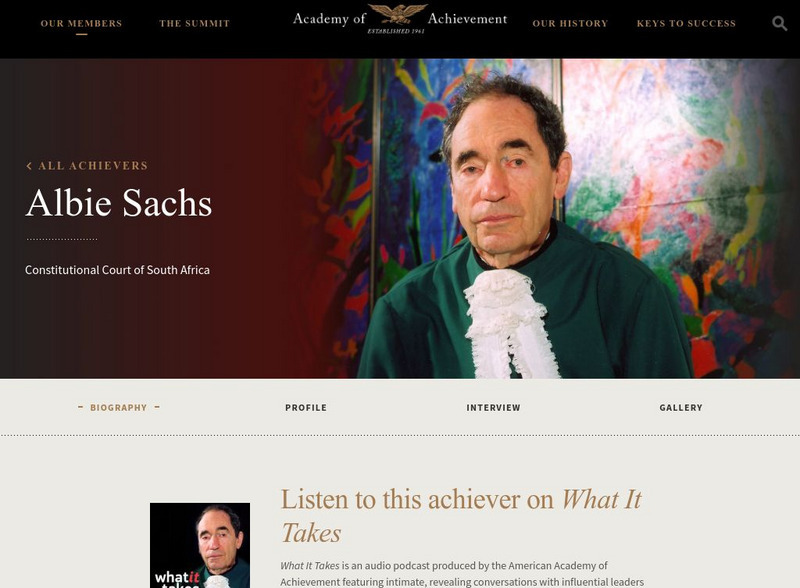Switch to the Biography tab
Screen dimensions: 800x588
pos(118,407)
